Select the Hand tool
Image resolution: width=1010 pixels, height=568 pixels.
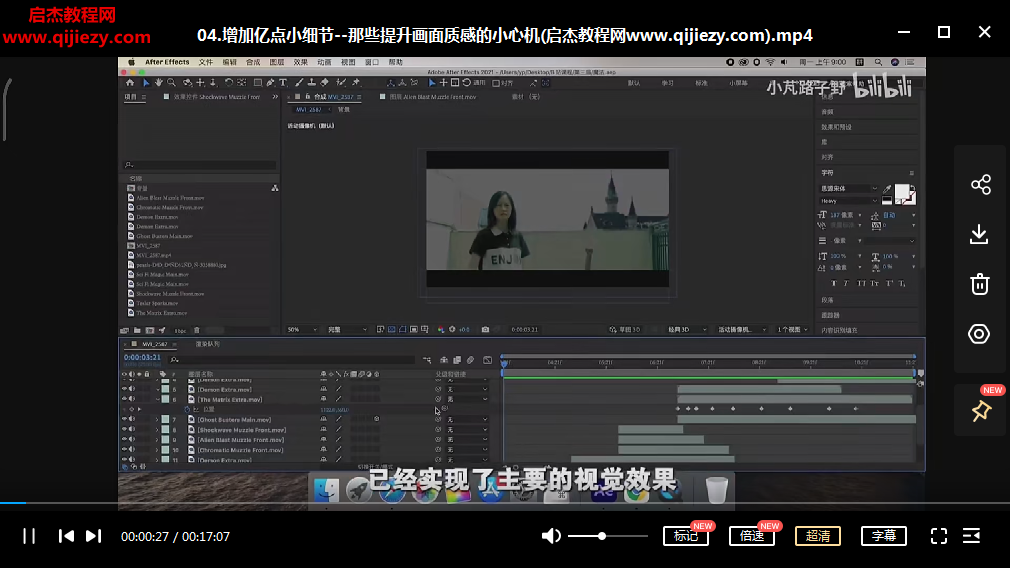(x=158, y=82)
